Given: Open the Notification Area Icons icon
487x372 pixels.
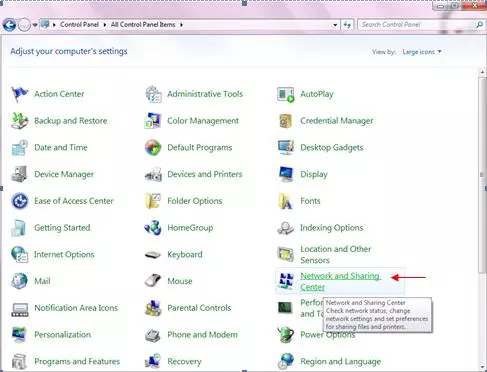Looking at the screenshot, I should tap(19, 309).
